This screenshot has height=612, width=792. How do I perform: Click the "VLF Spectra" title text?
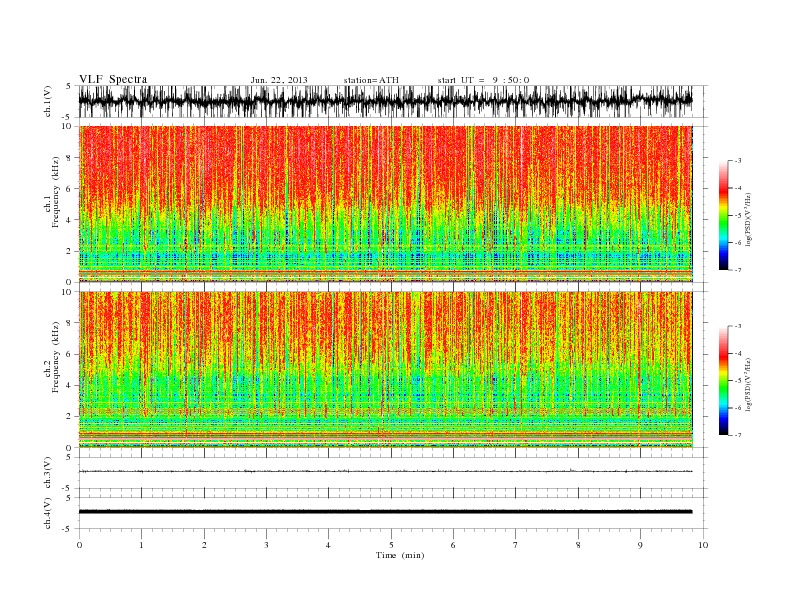pyautogui.click(x=113, y=79)
